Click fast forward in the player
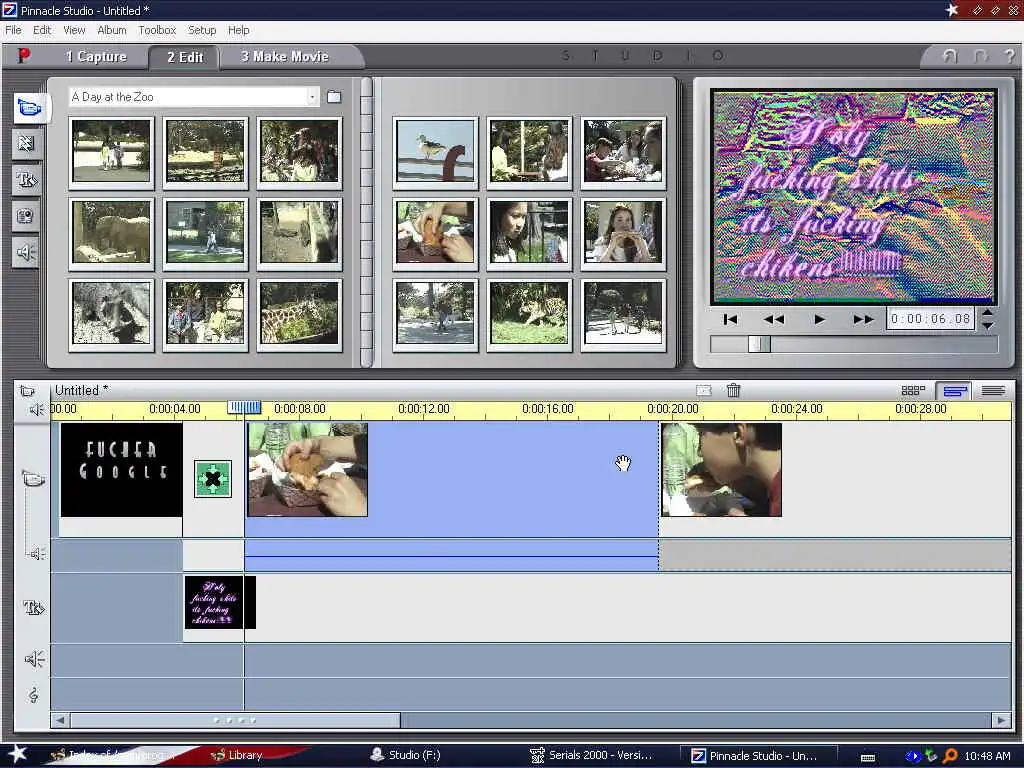The width and height of the screenshot is (1024, 768). 863,319
